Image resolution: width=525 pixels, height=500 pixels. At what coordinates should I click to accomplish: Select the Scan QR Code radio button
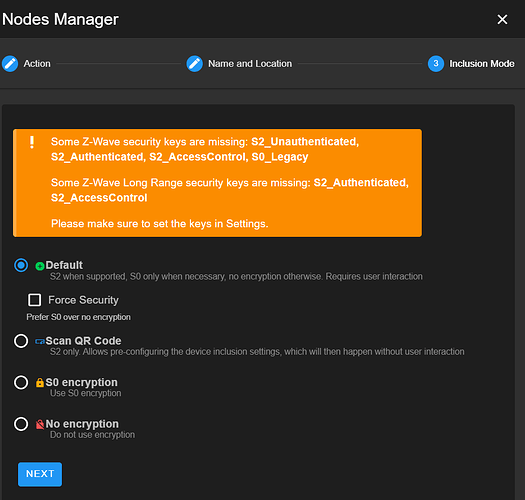(x=21, y=341)
